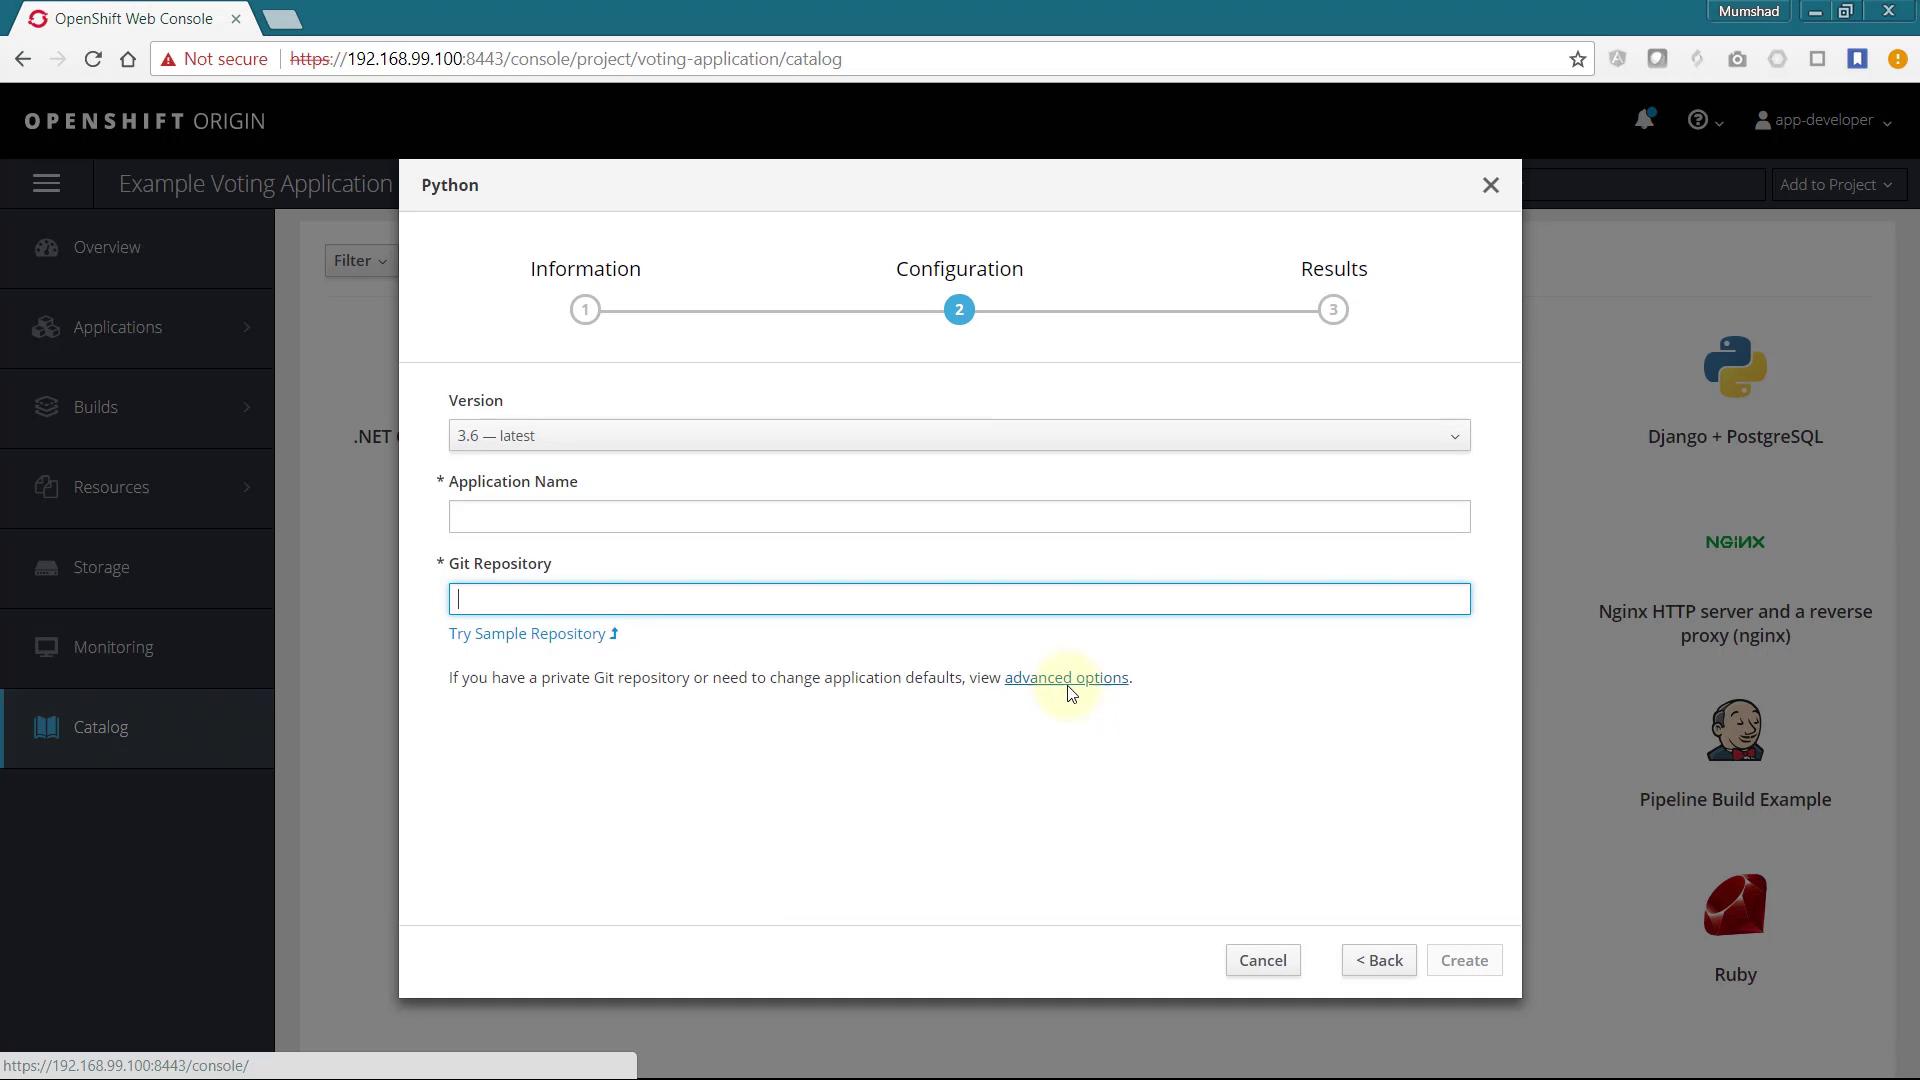
Task: Go back with the < Back button
Action: point(1379,961)
